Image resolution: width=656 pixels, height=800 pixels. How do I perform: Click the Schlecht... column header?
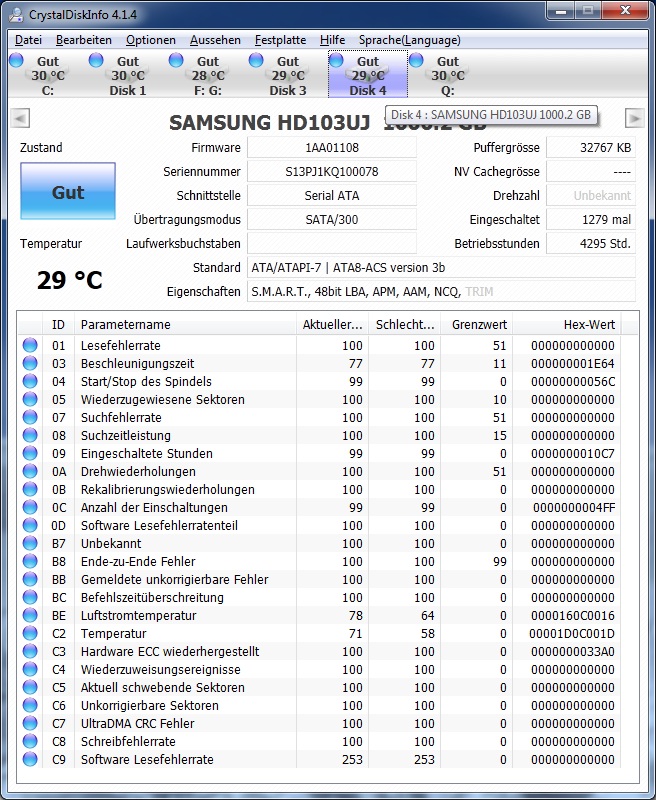405,324
